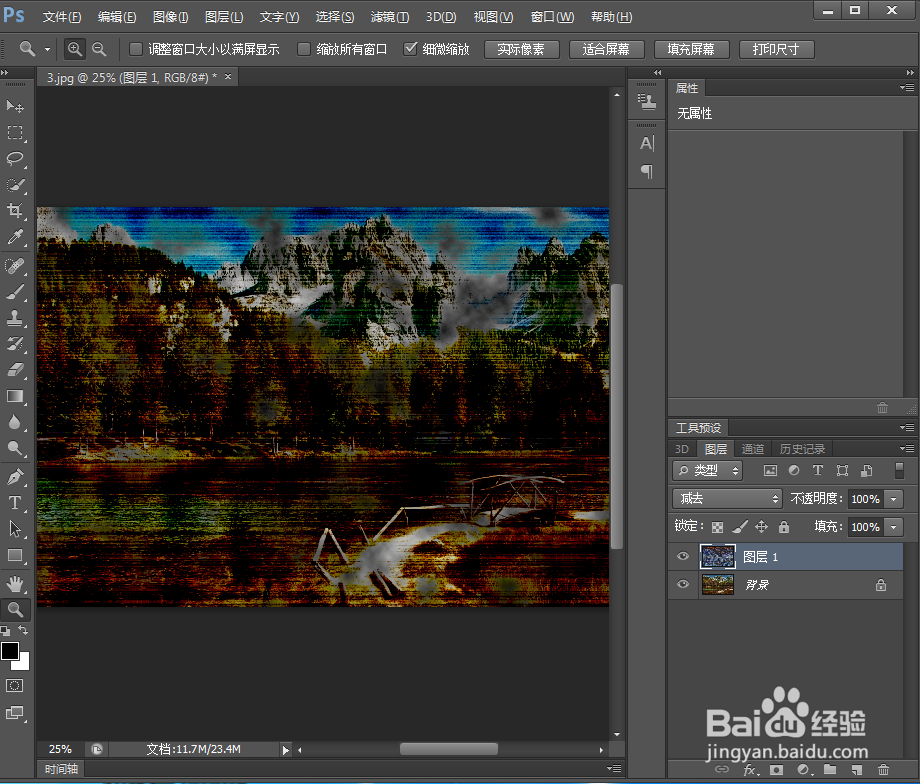
Task: Select the Pen tool
Action: click(x=15, y=477)
